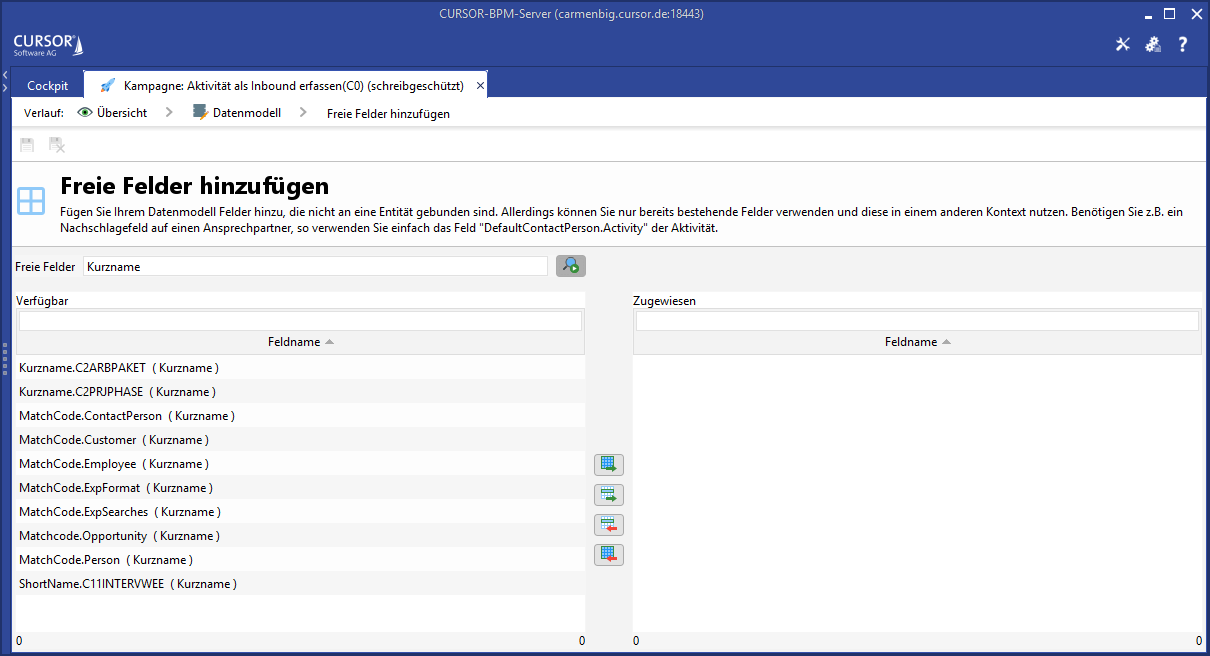Click the Freie Felder search input field
1210x656 pixels.
click(315, 267)
